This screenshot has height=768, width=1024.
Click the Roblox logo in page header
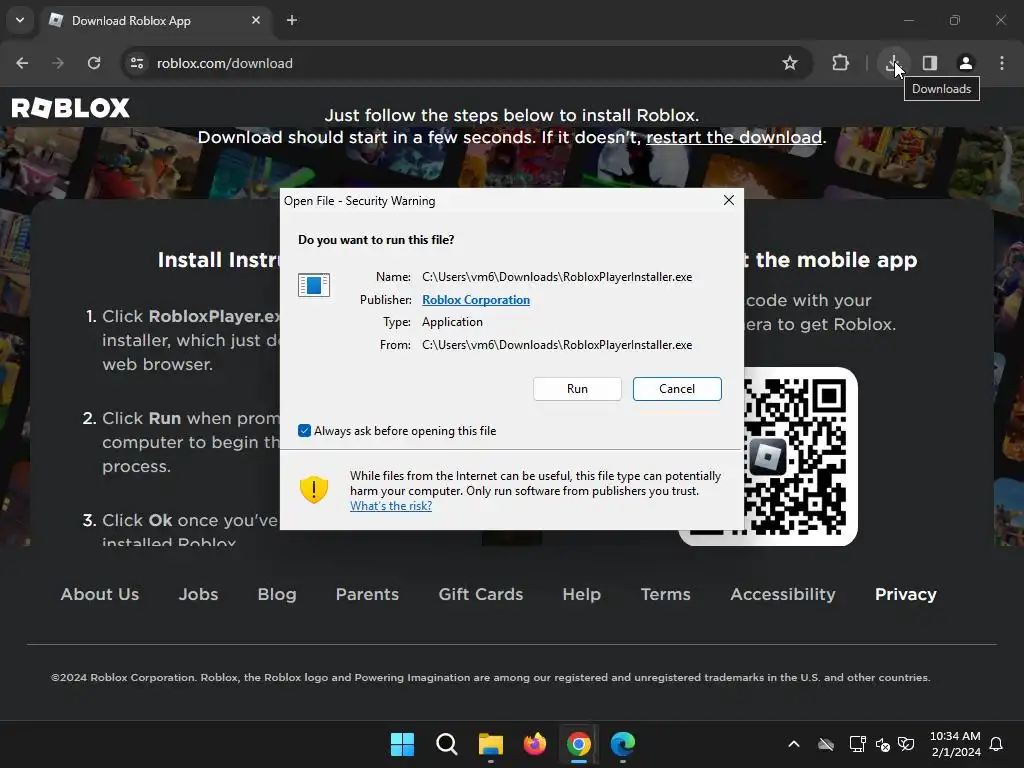point(71,108)
